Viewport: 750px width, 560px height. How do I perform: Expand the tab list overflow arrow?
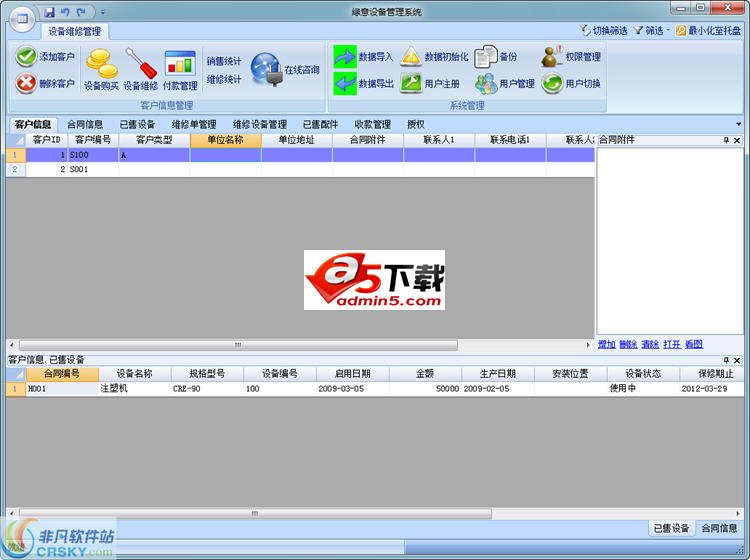point(739,124)
